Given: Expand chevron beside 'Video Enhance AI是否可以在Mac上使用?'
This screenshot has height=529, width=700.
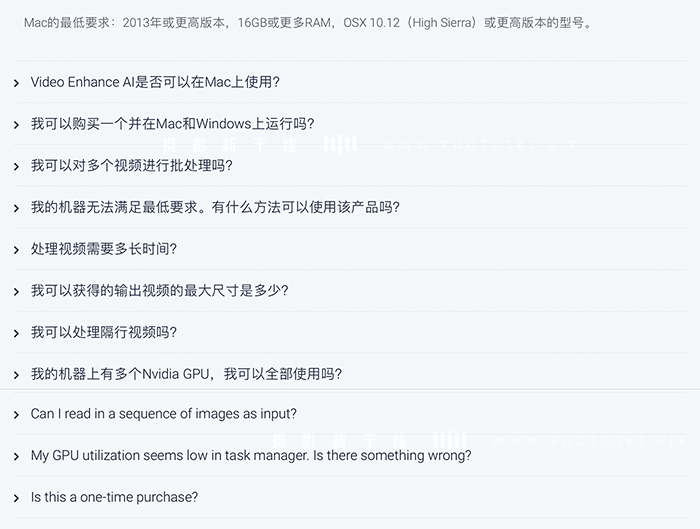Looking at the screenshot, I should coord(17,83).
